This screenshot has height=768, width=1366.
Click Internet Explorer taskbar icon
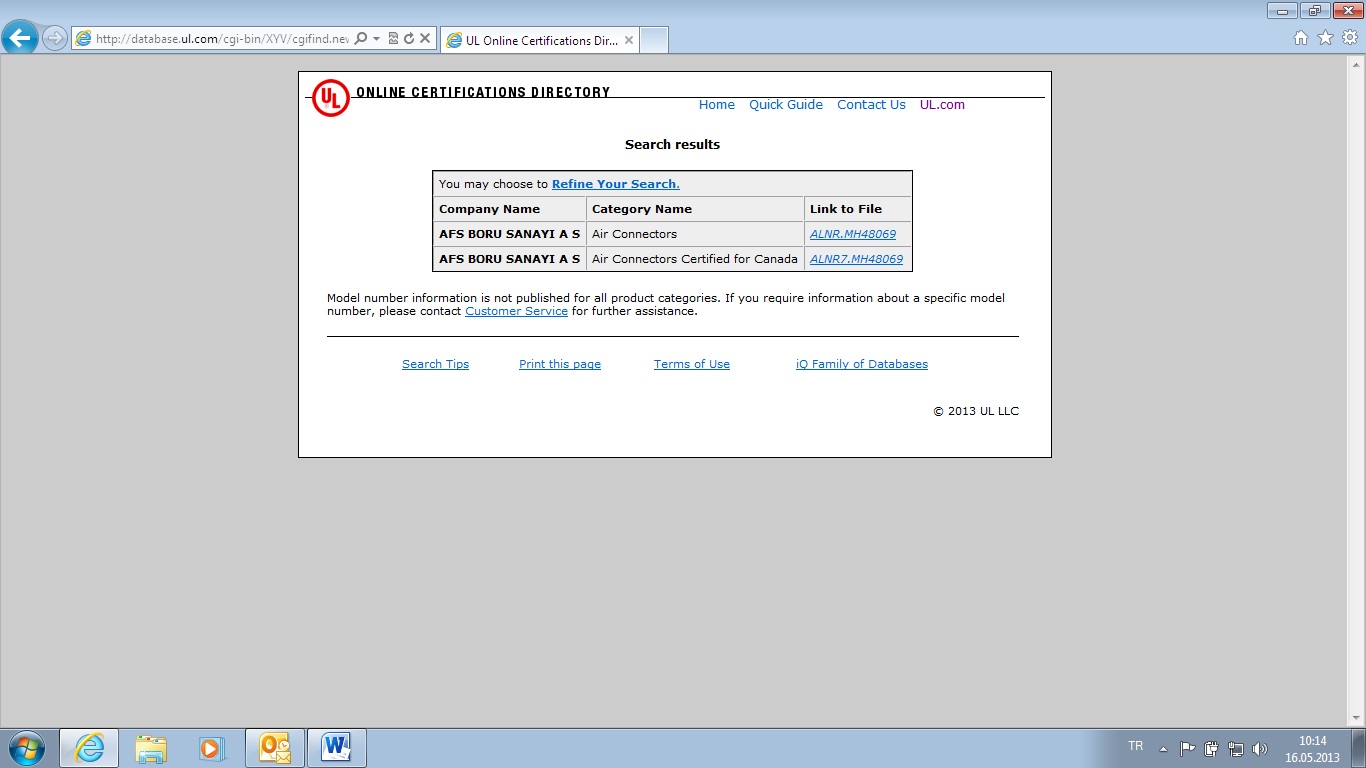[89, 748]
